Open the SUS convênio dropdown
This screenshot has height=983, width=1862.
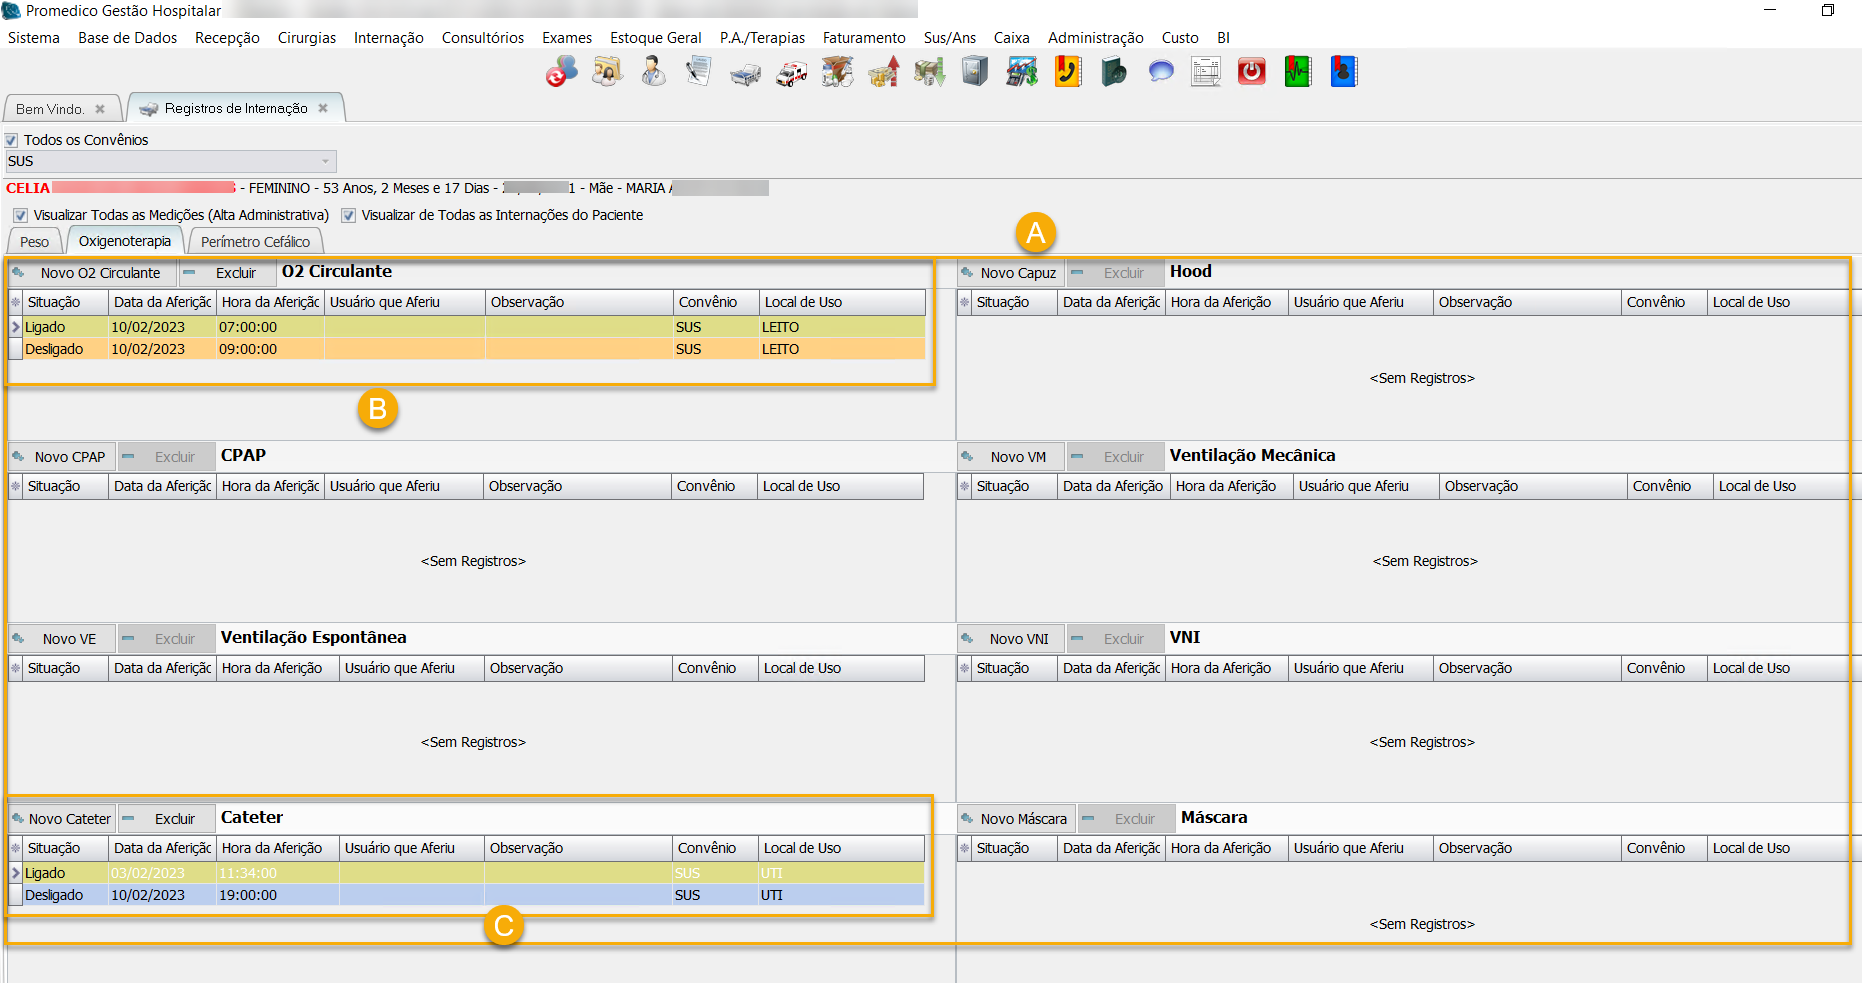tap(325, 162)
